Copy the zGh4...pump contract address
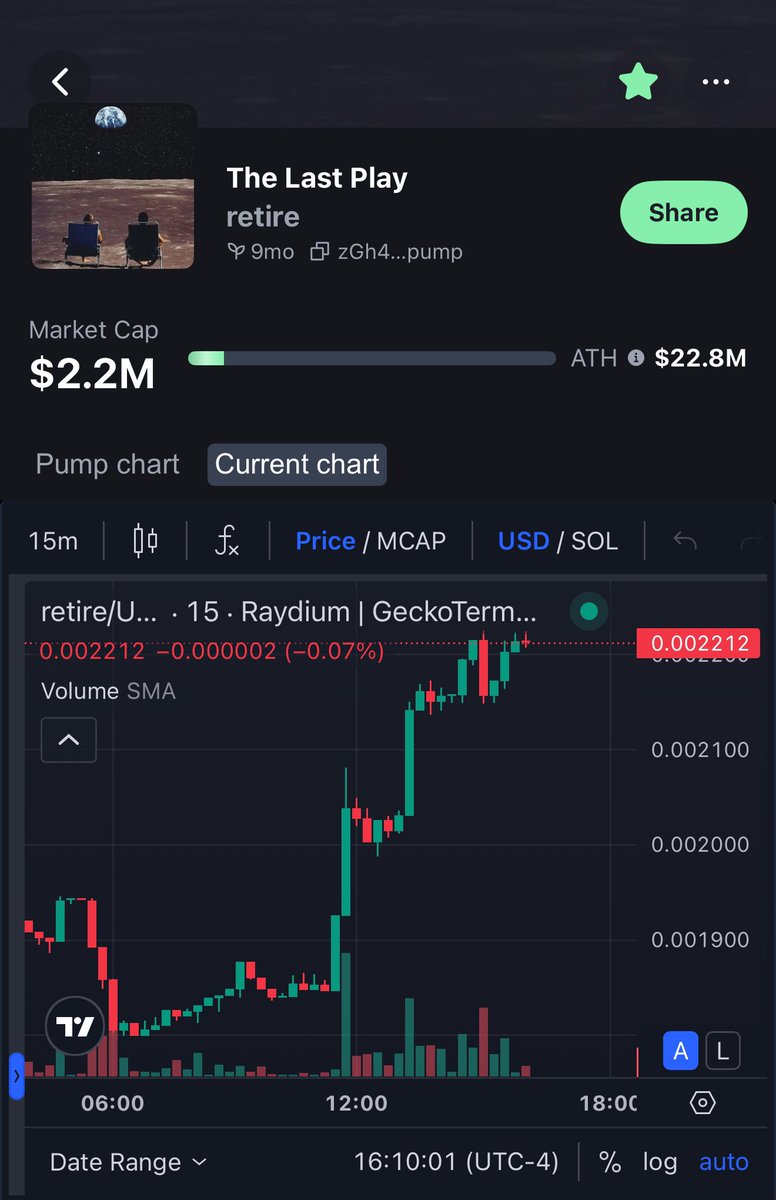 point(398,252)
